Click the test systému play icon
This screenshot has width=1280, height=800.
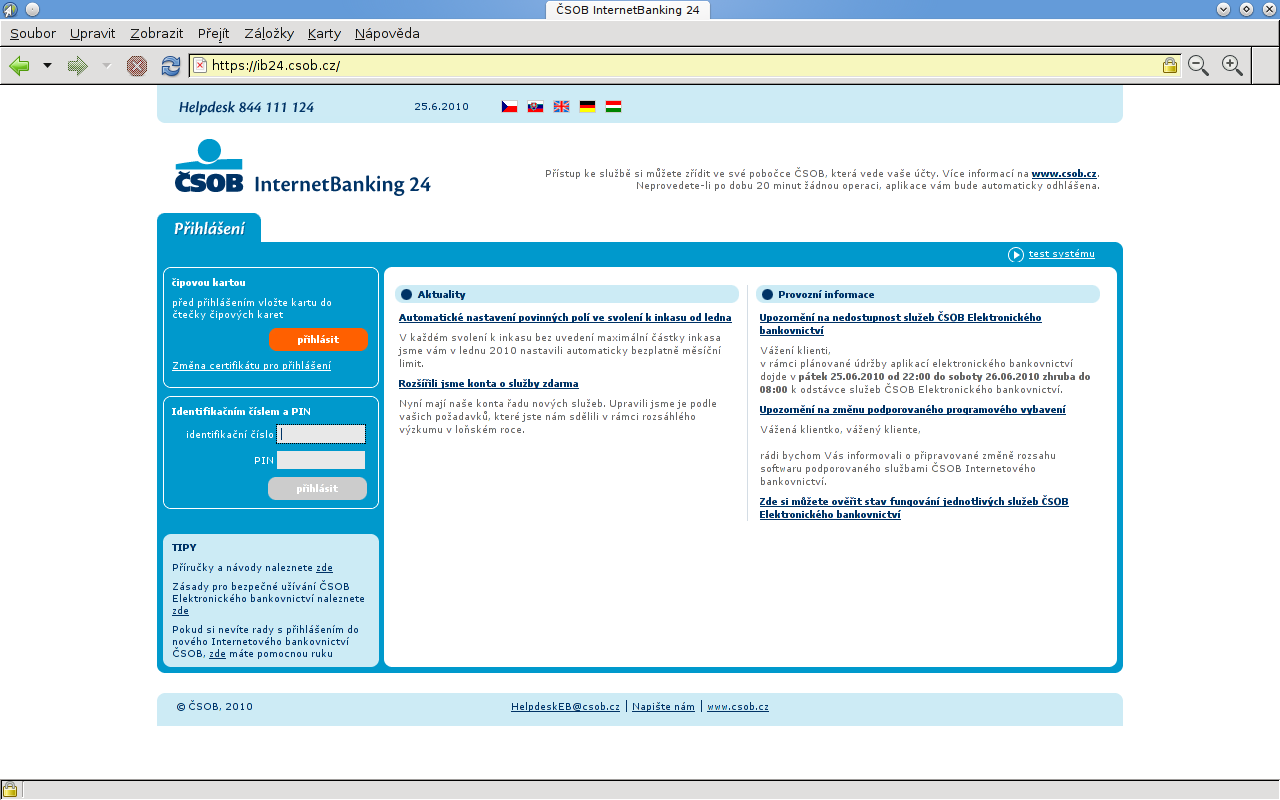tap(1016, 254)
